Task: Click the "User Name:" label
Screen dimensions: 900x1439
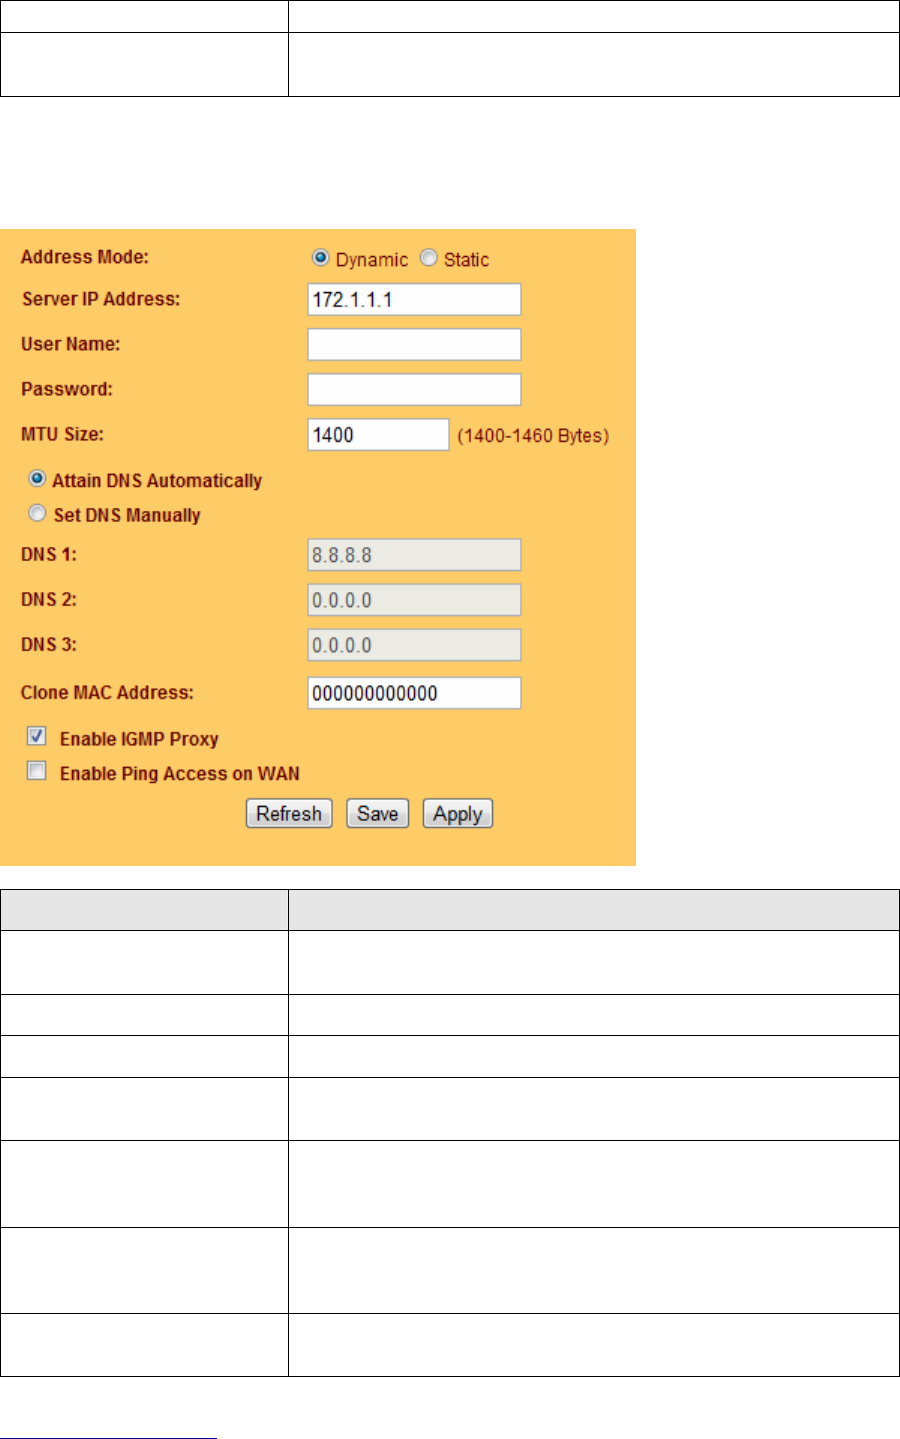Action: click(x=71, y=344)
